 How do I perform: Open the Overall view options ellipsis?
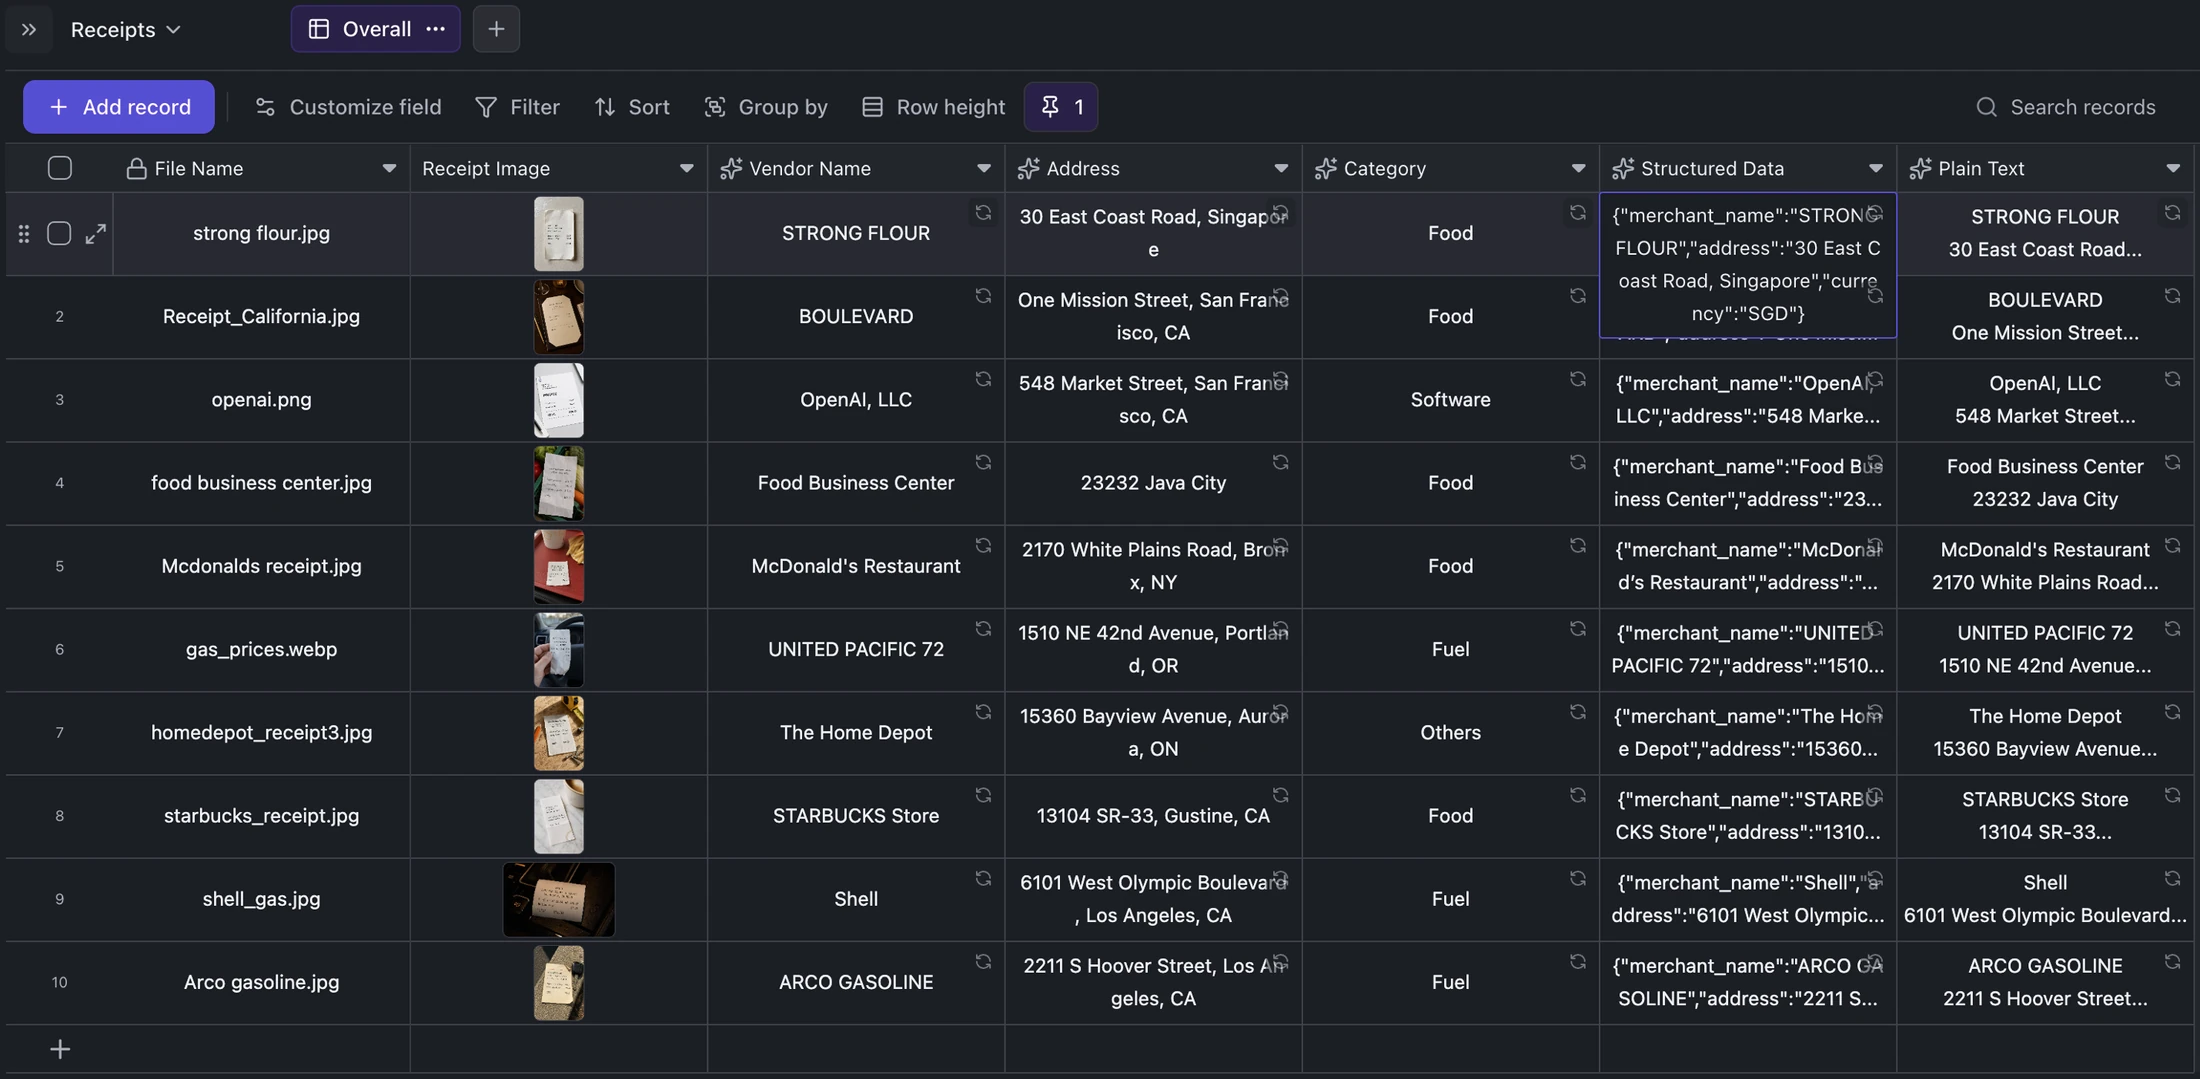coord(435,29)
